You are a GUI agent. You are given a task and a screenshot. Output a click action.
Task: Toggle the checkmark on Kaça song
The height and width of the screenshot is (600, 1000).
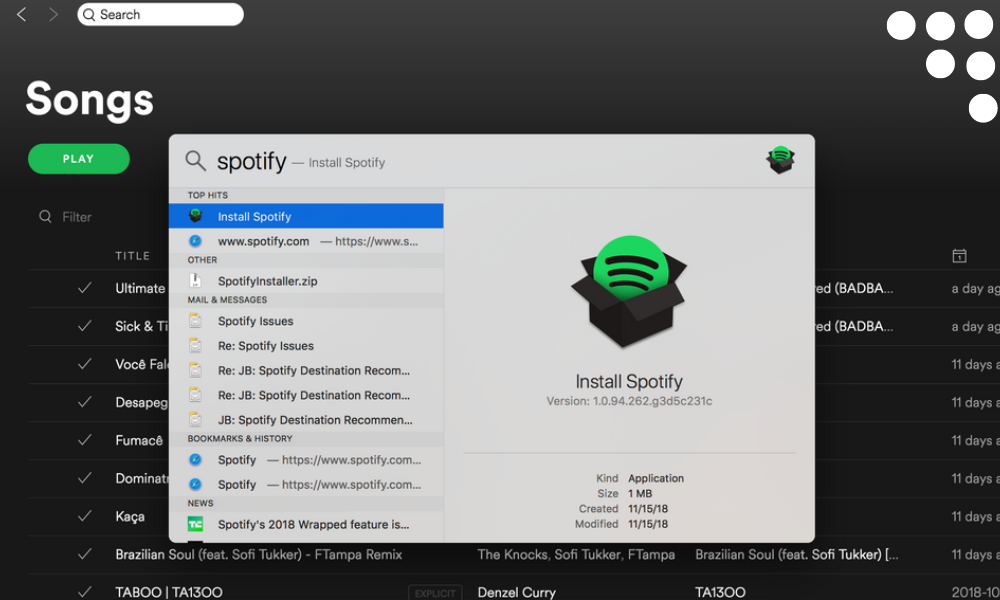click(84, 516)
